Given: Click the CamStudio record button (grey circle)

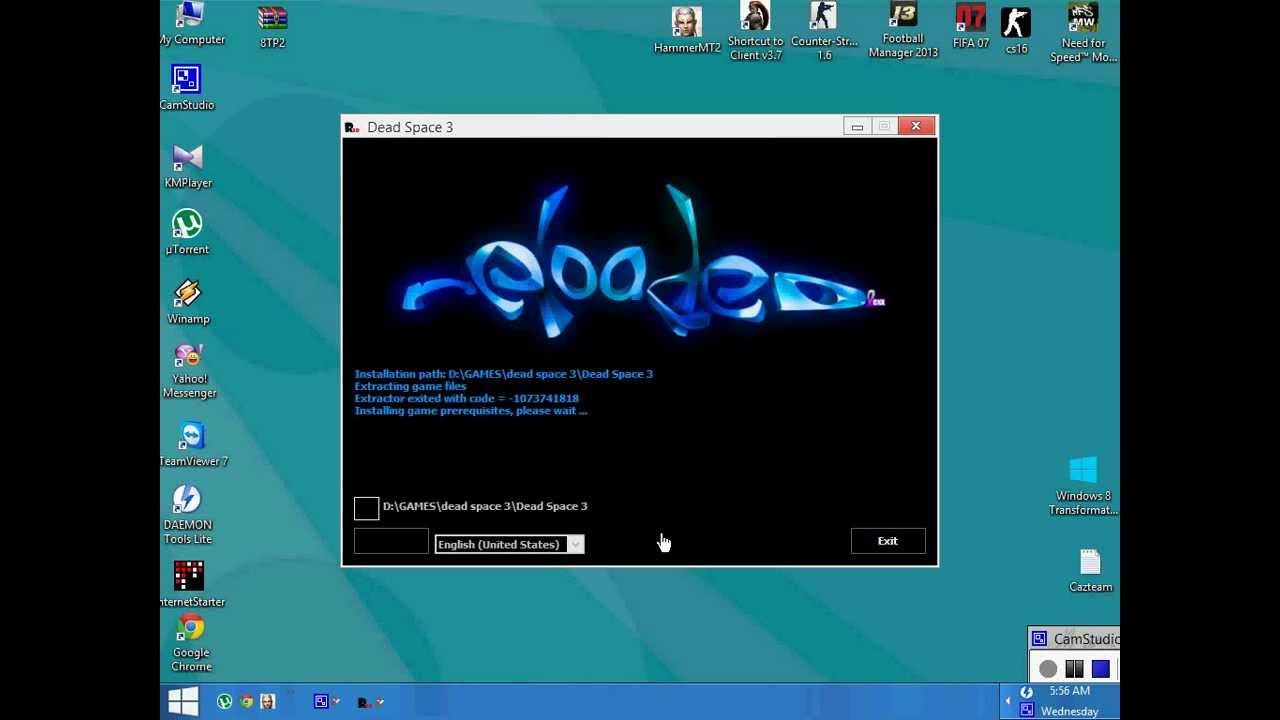Looking at the screenshot, I should [x=1048, y=668].
